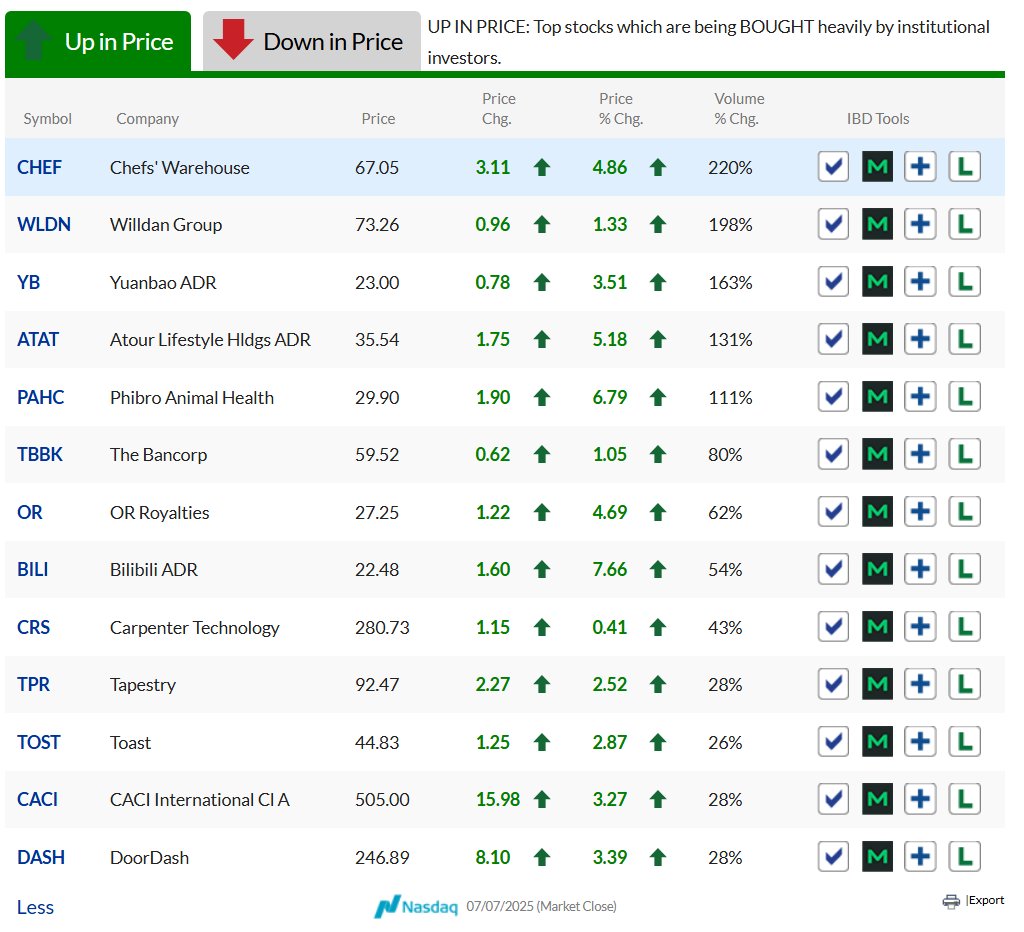Image resolution: width=1024 pixels, height=932 pixels.
Task: Open WLDN symbol link
Action: coord(44,225)
